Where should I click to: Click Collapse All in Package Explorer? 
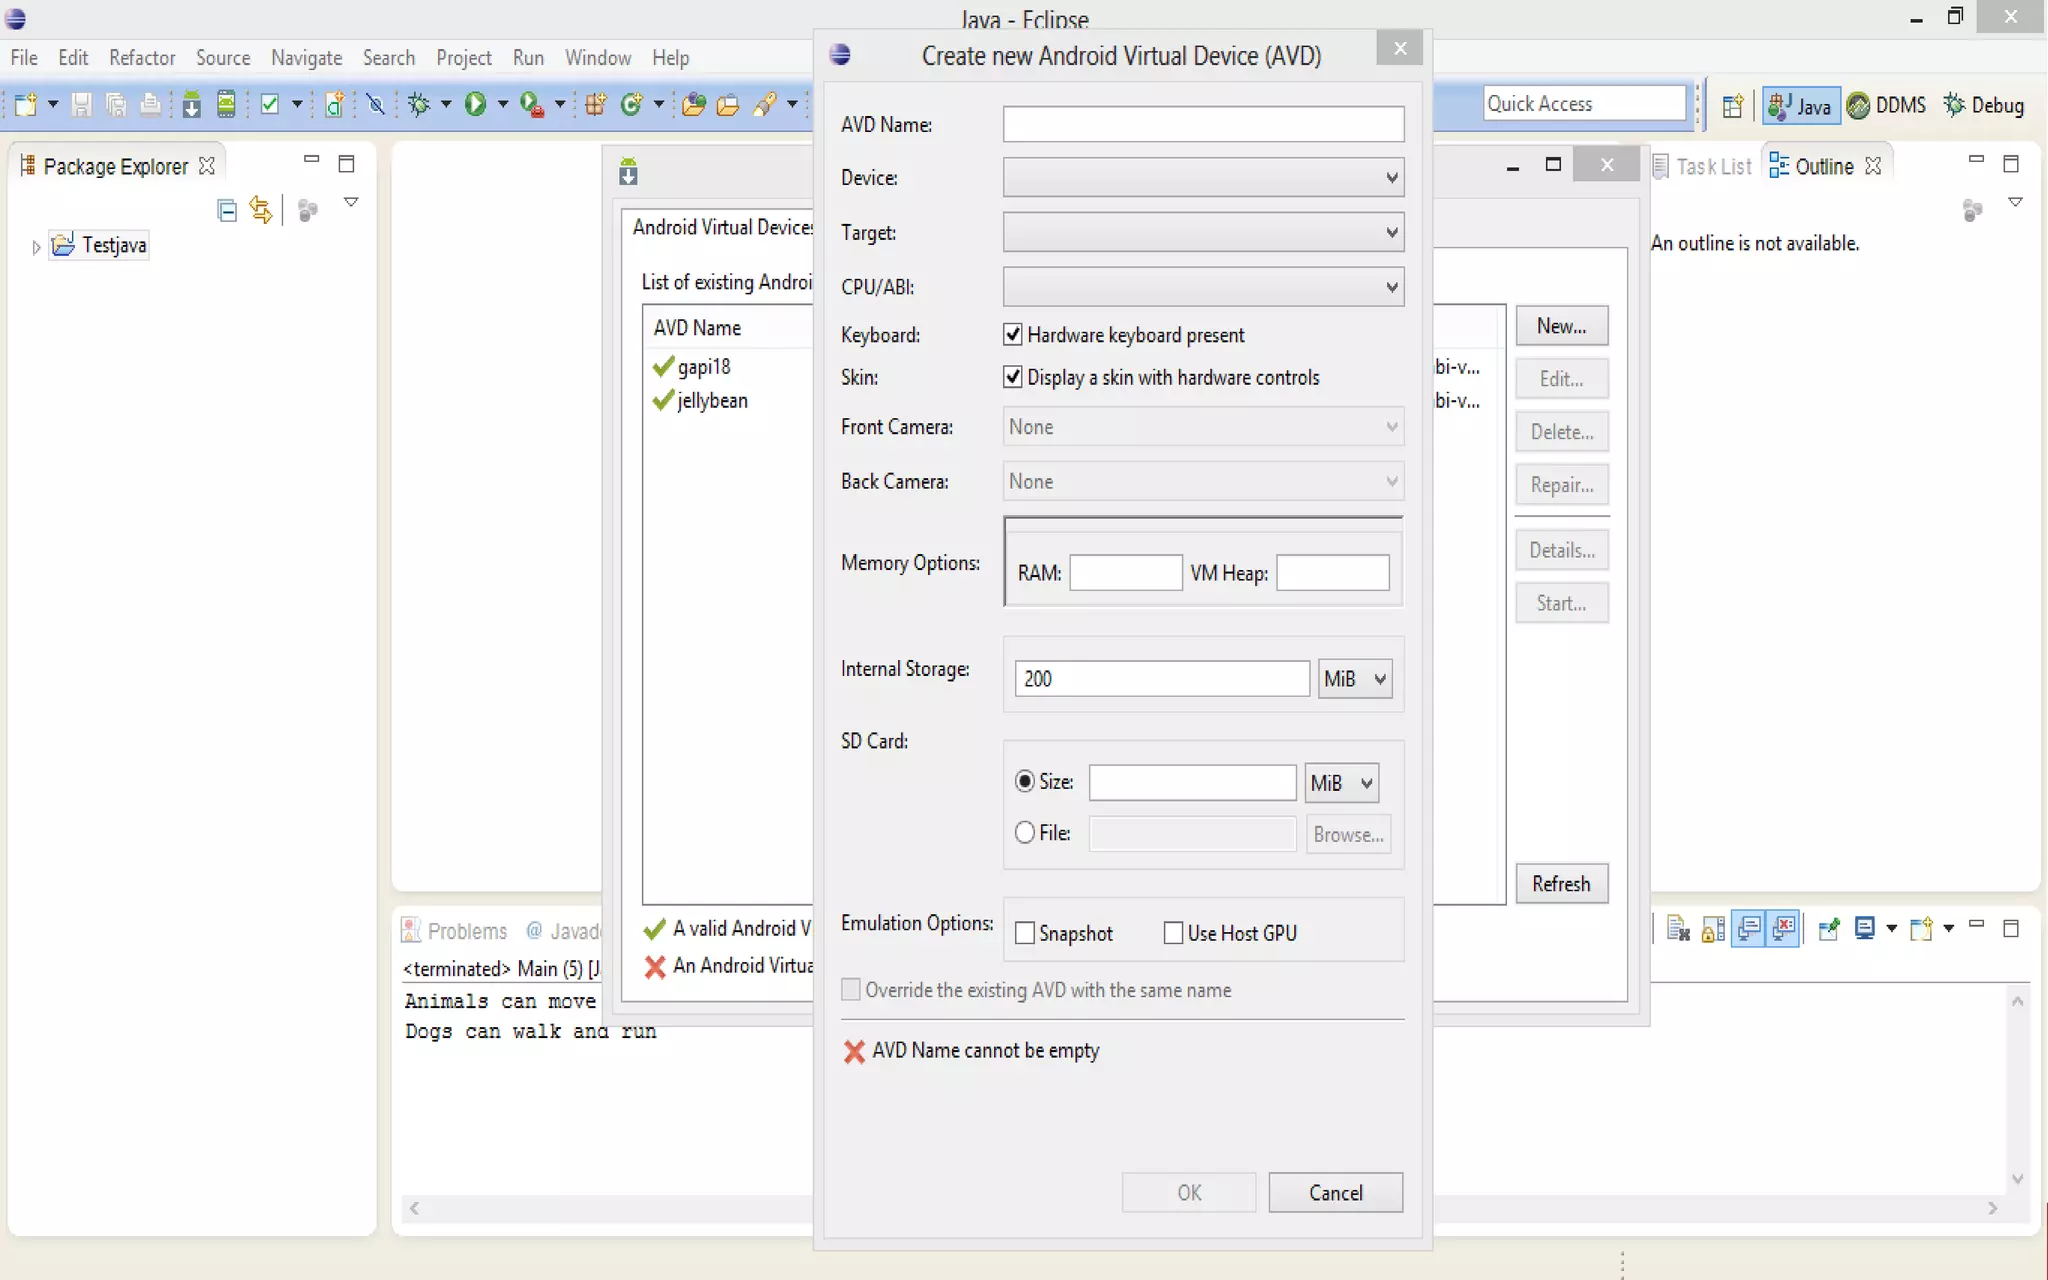click(227, 210)
